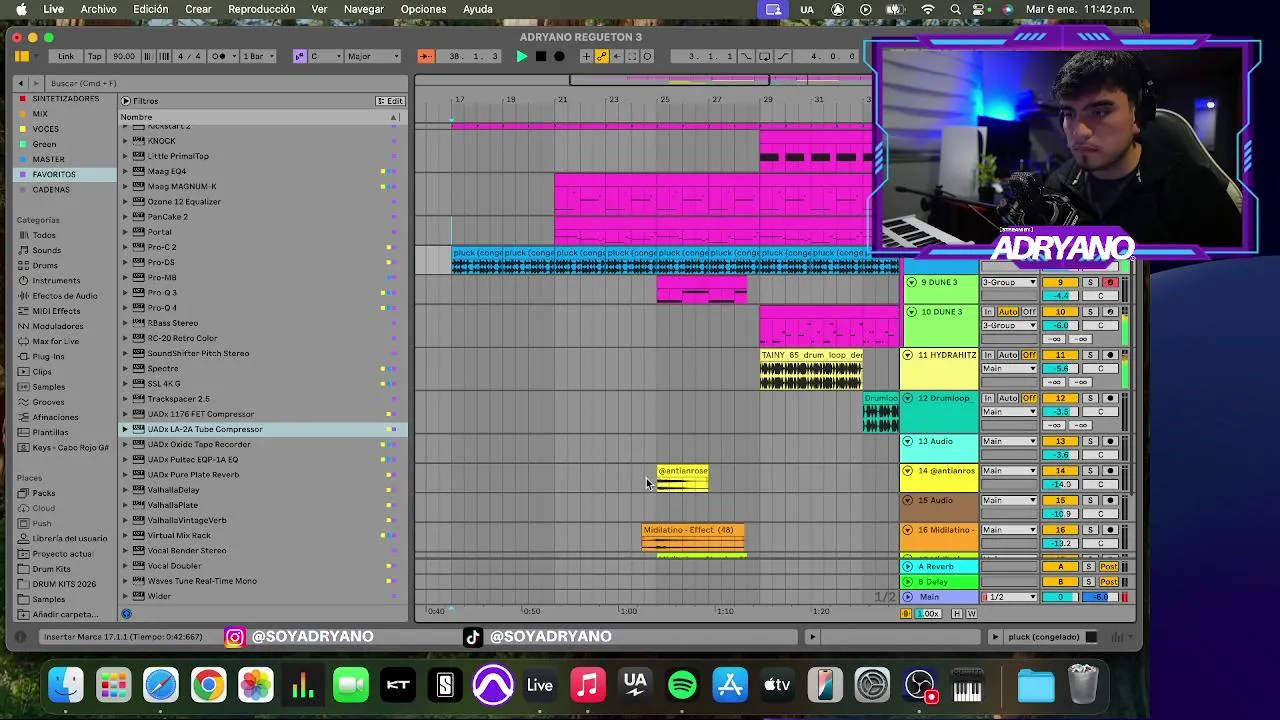Fold track 9 DUNE 3
Screen dimensions: 1280x720
click(910, 283)
